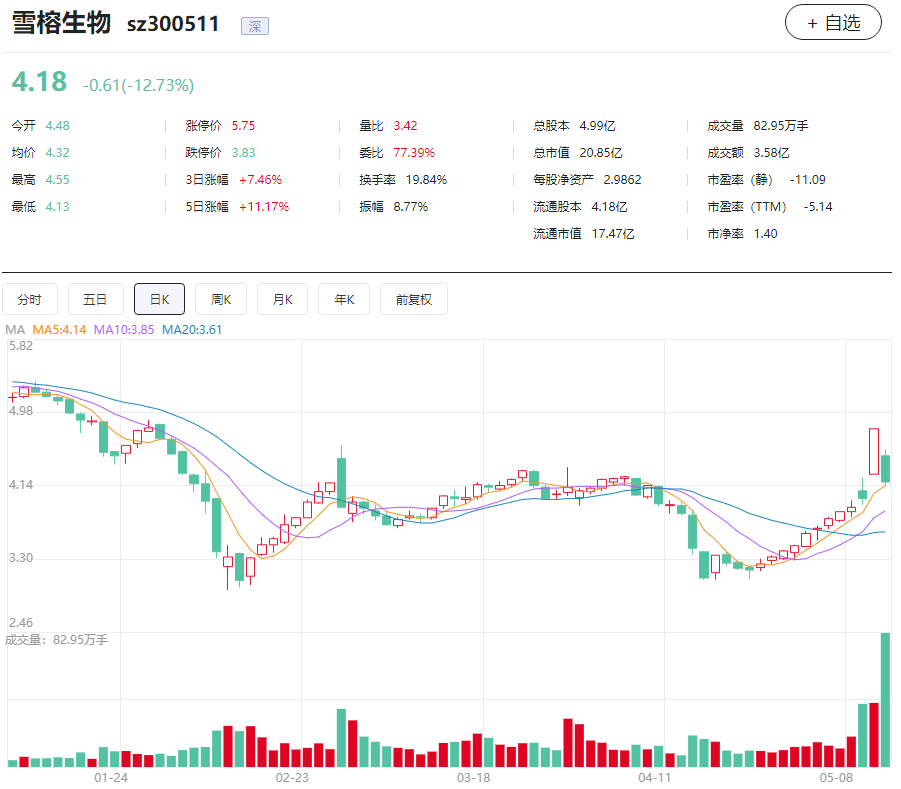Click the 今开 value 4.48
901x789 pixels.
click(x=57, y=126)
